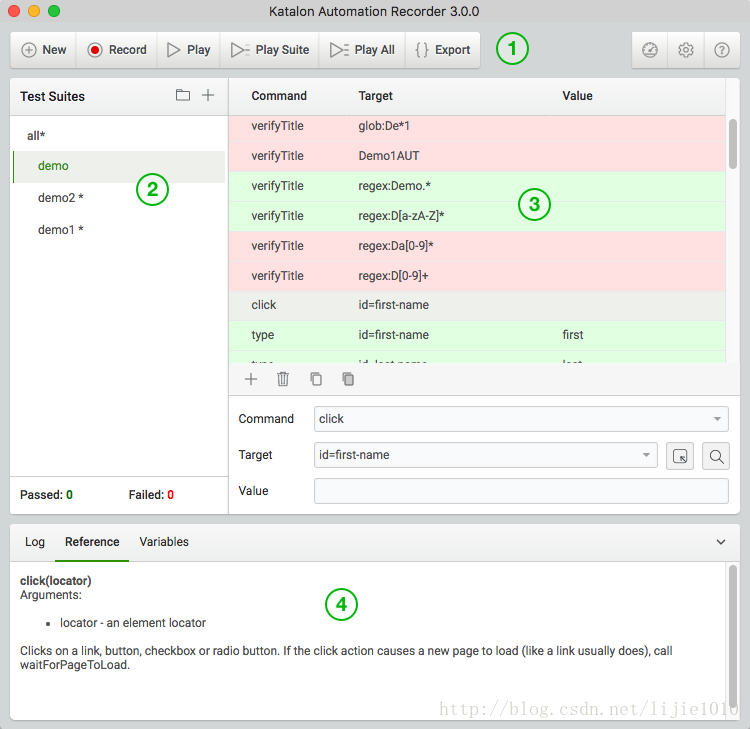
Task: Delete the selected command with trash icon
Action: pos(283,379)
